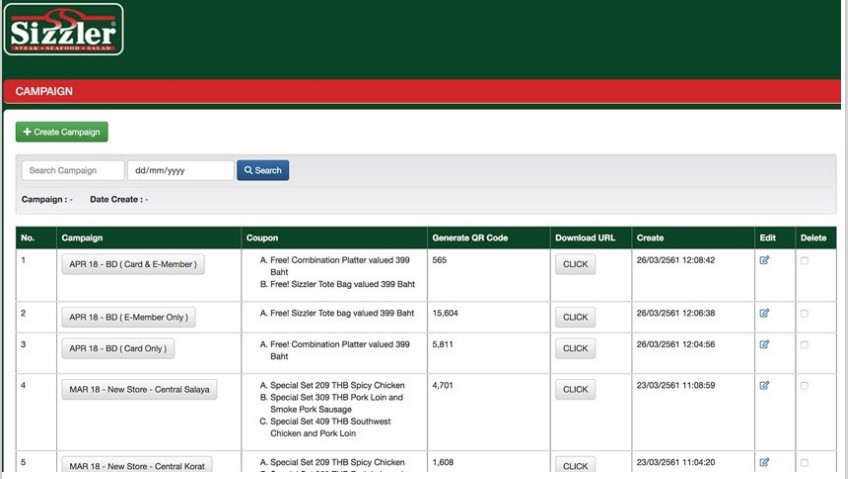848x479 pixels.
Task: Edit the APR 18 - BD ( Card Only ) campaign
Action: (x=764, y=344)
